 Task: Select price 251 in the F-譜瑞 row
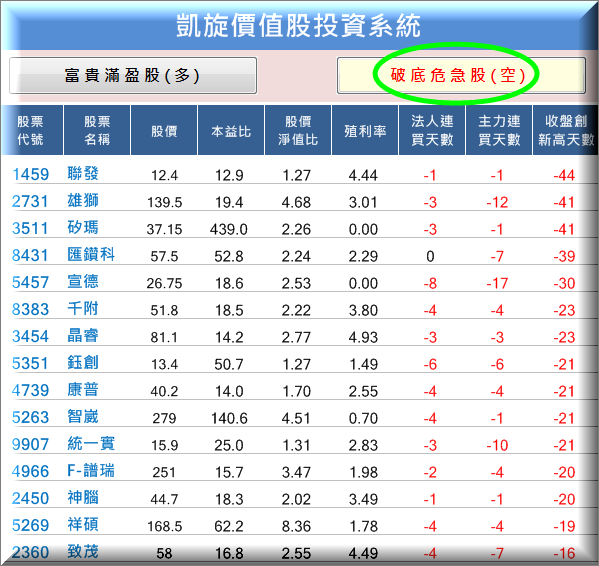164,472
